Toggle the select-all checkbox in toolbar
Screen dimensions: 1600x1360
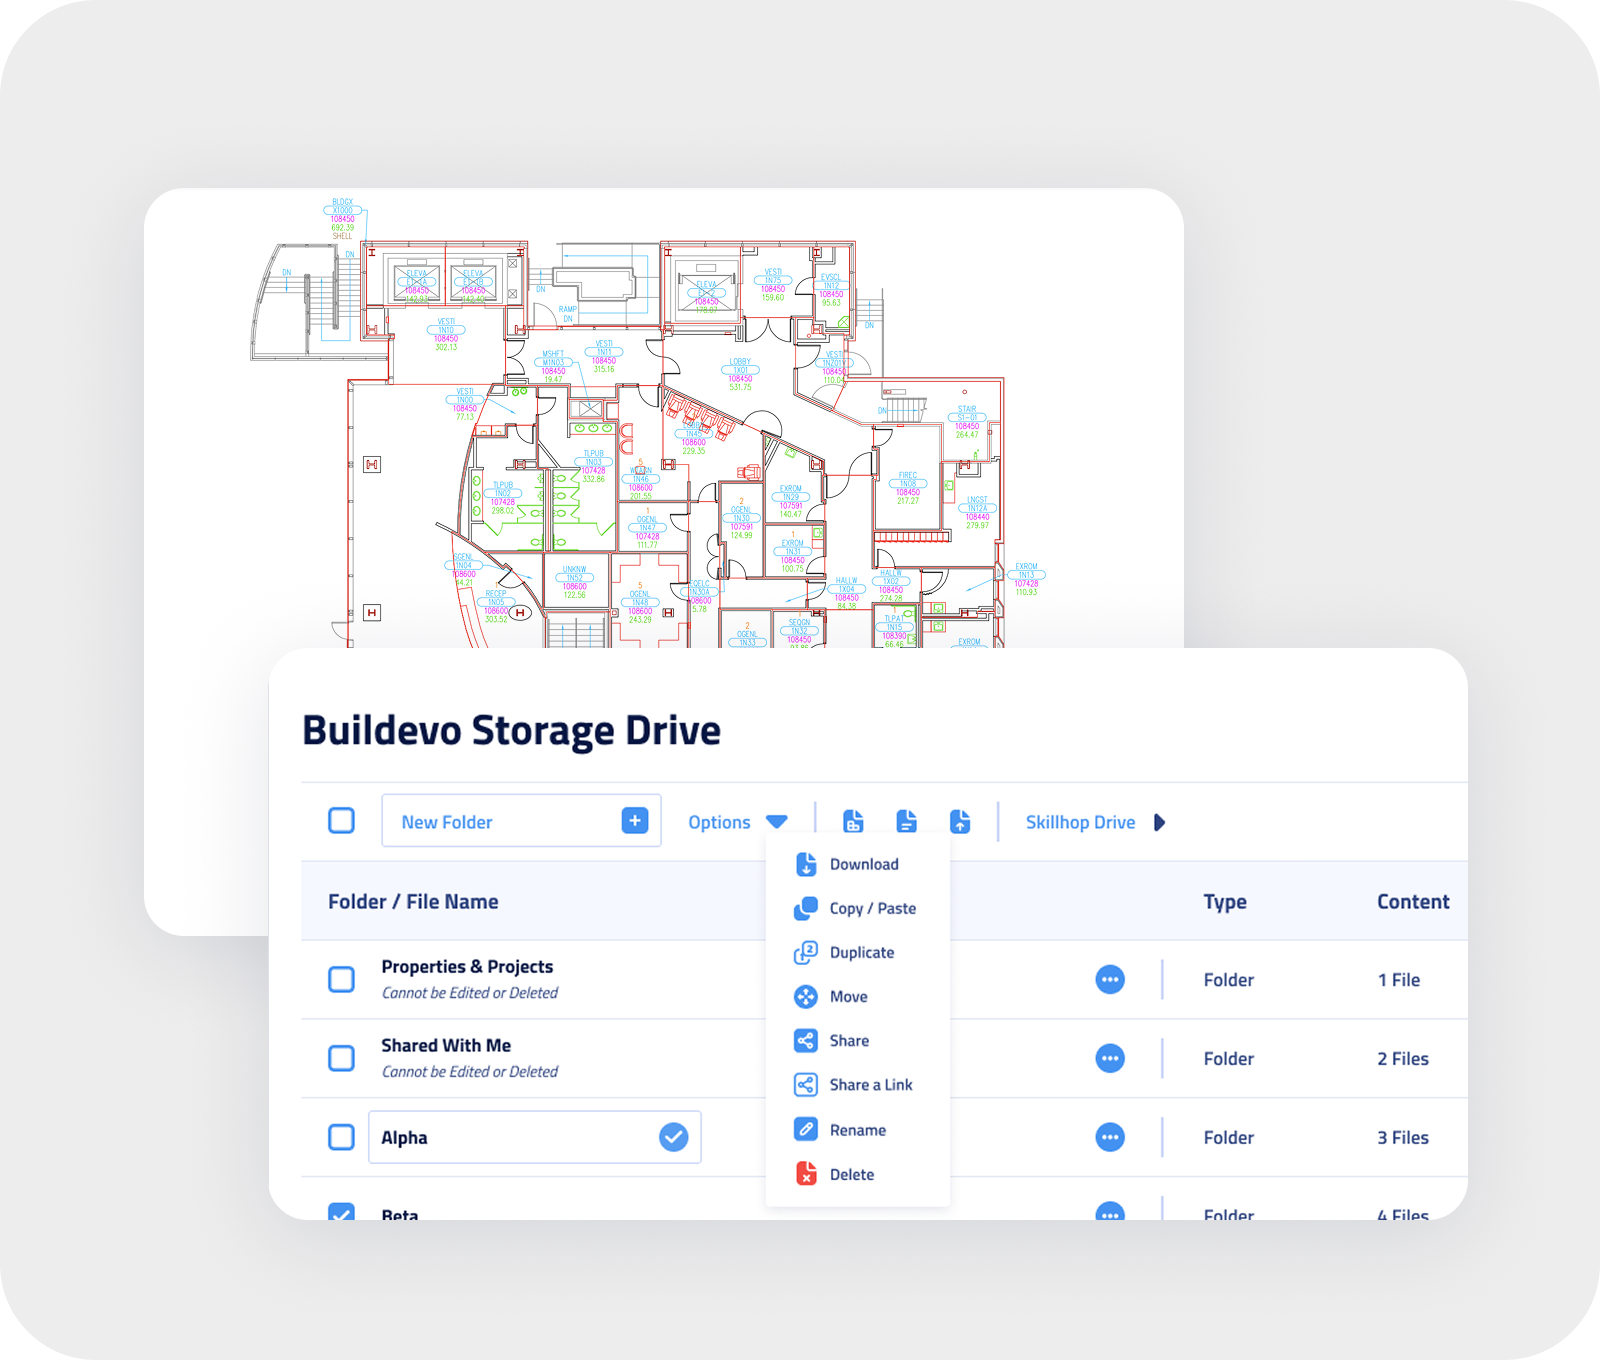pyautogui.click(x=342, y=821)
